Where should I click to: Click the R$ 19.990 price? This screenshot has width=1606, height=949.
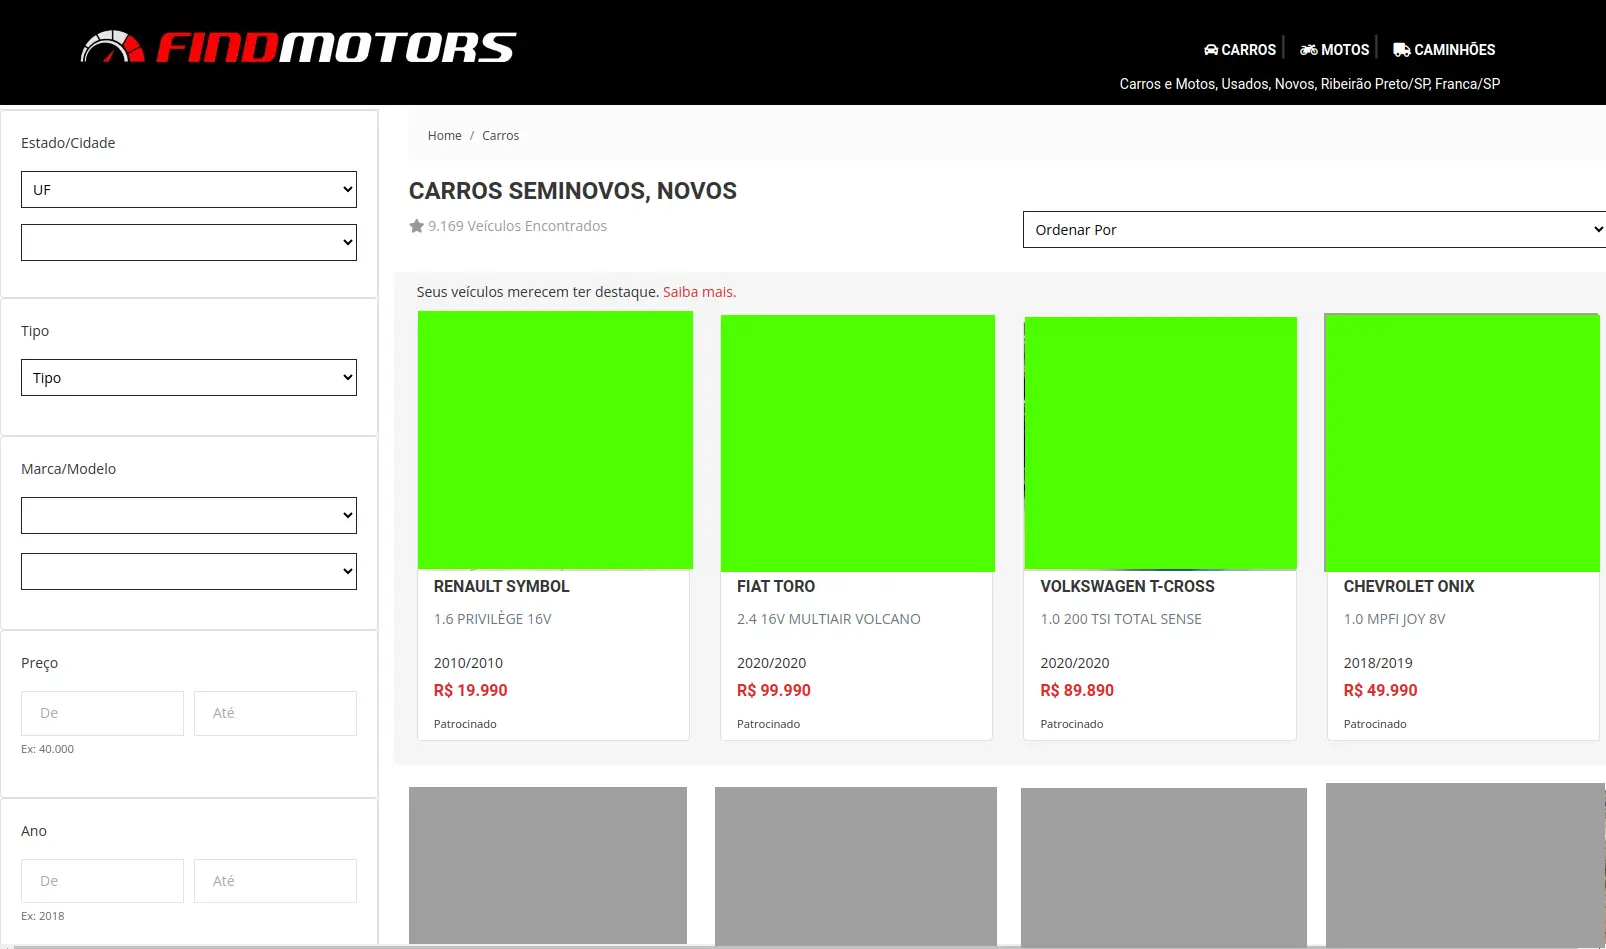point(470,691)
